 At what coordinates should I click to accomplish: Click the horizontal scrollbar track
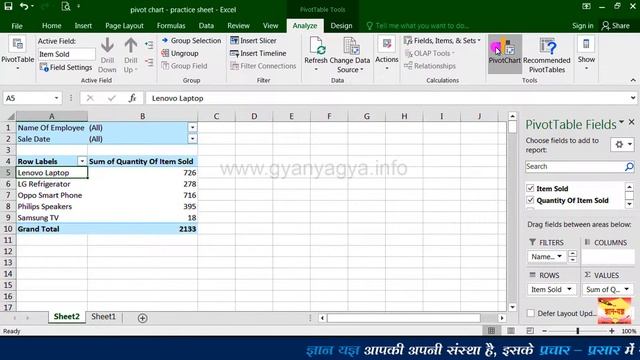(403, 318)
